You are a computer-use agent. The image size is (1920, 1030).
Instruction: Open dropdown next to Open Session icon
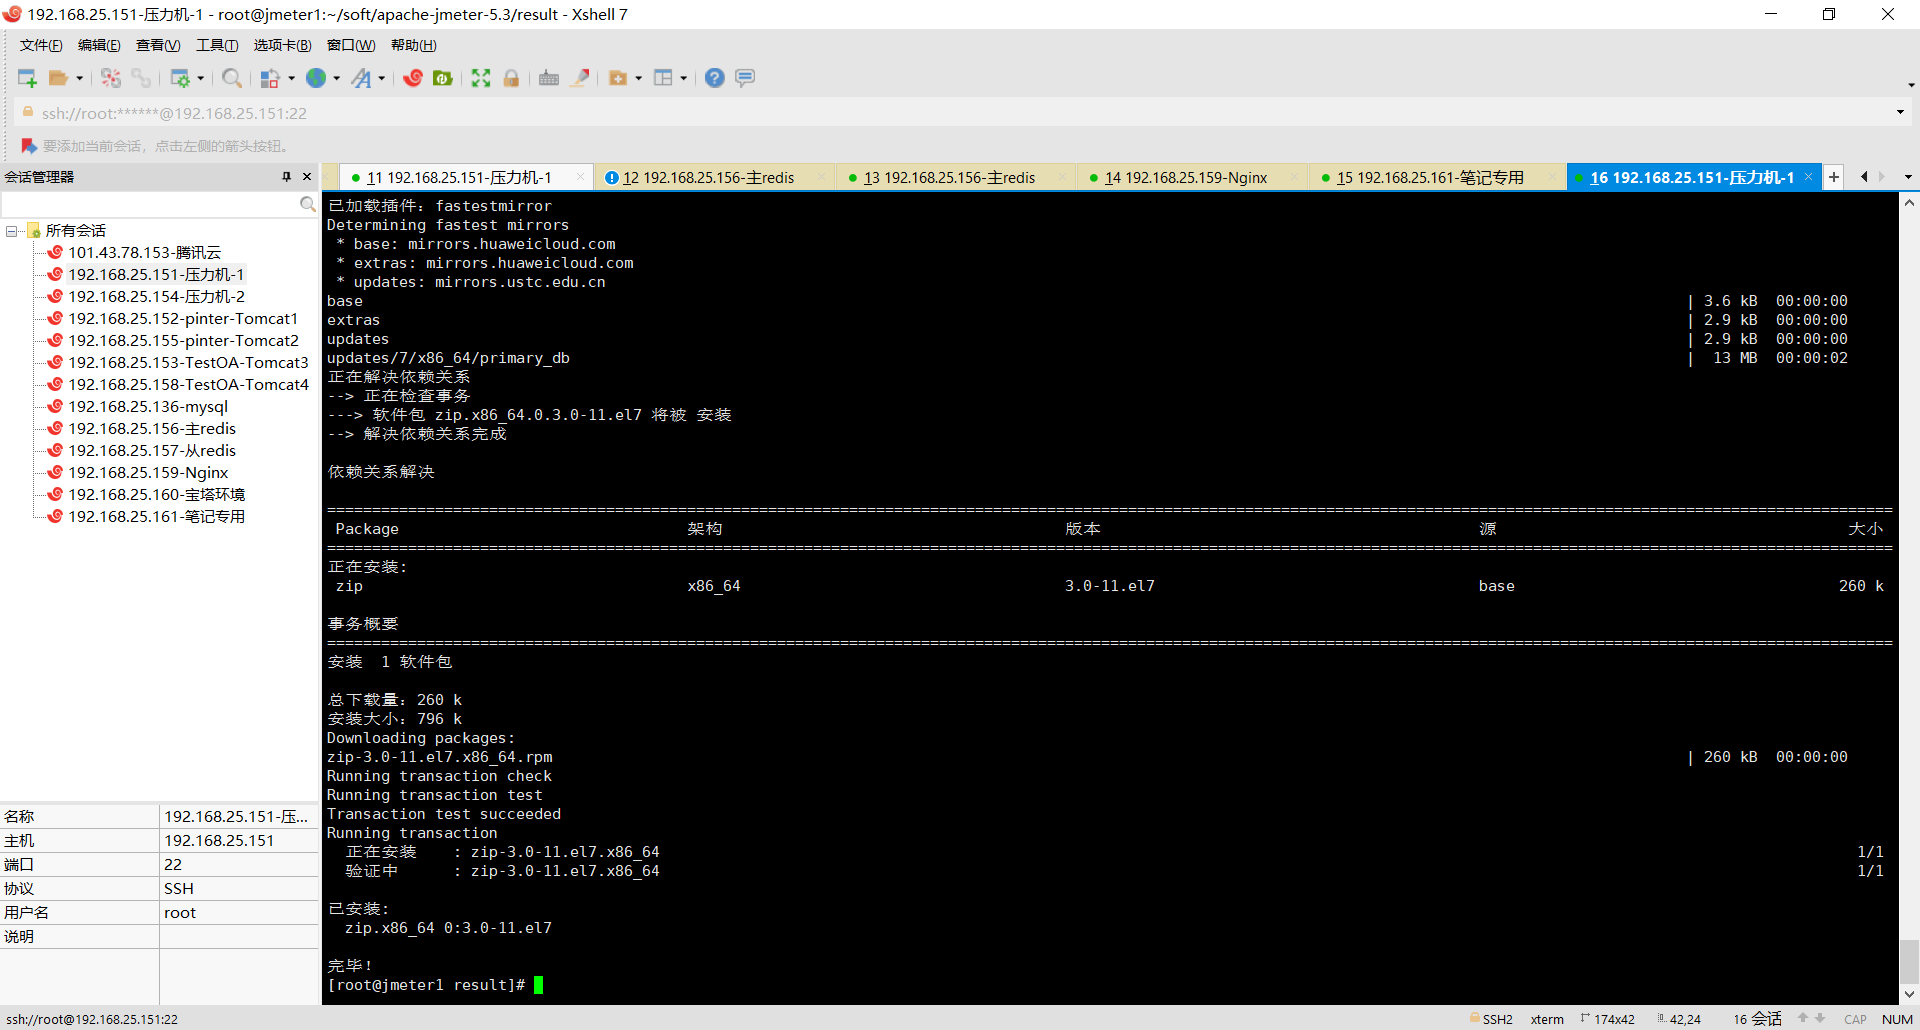[x=79, y=78]
